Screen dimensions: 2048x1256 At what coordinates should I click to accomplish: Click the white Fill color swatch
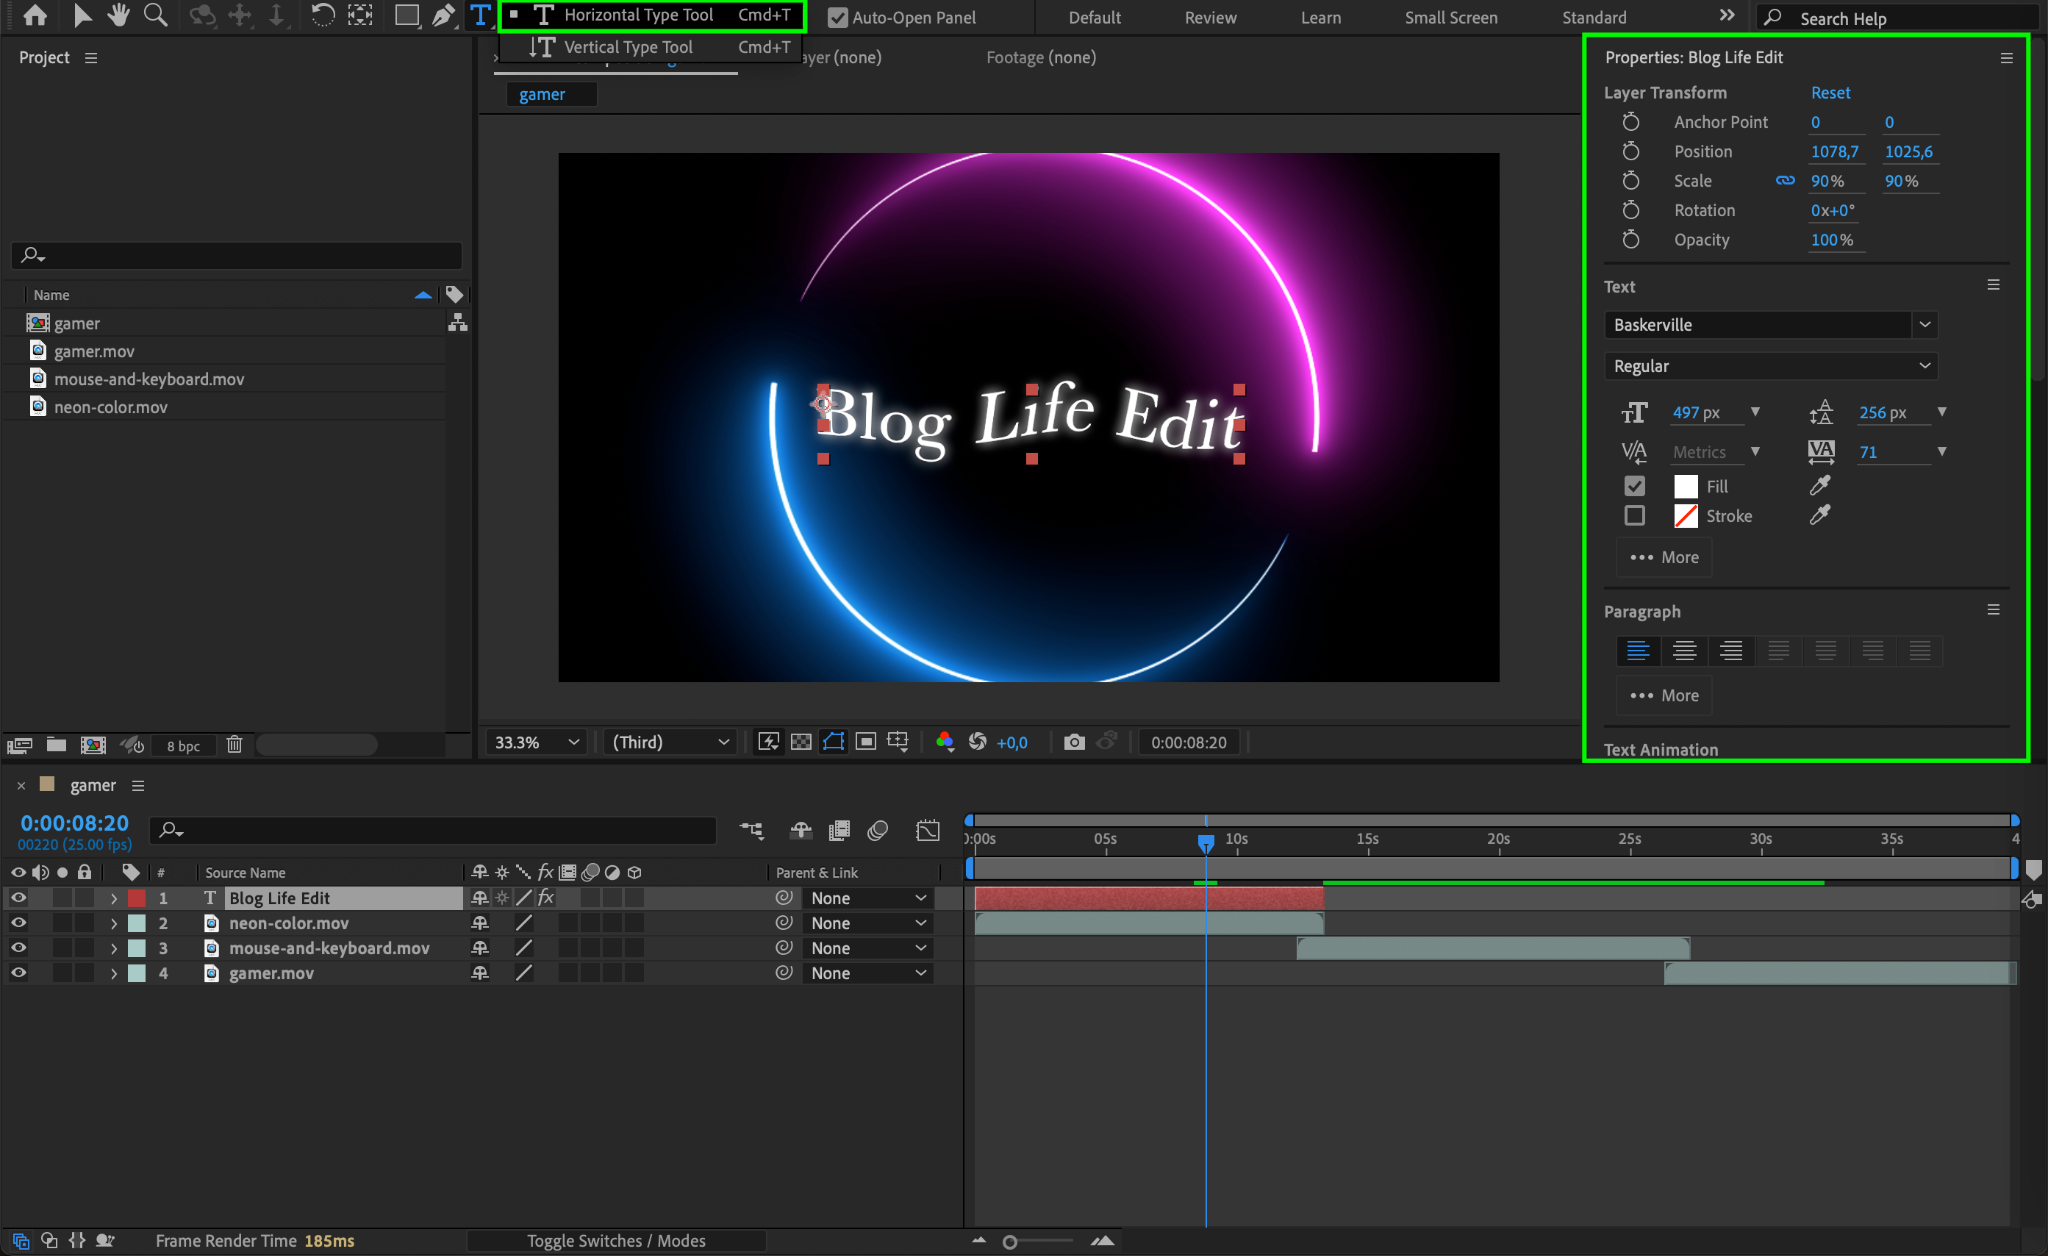pos(1686,486)
